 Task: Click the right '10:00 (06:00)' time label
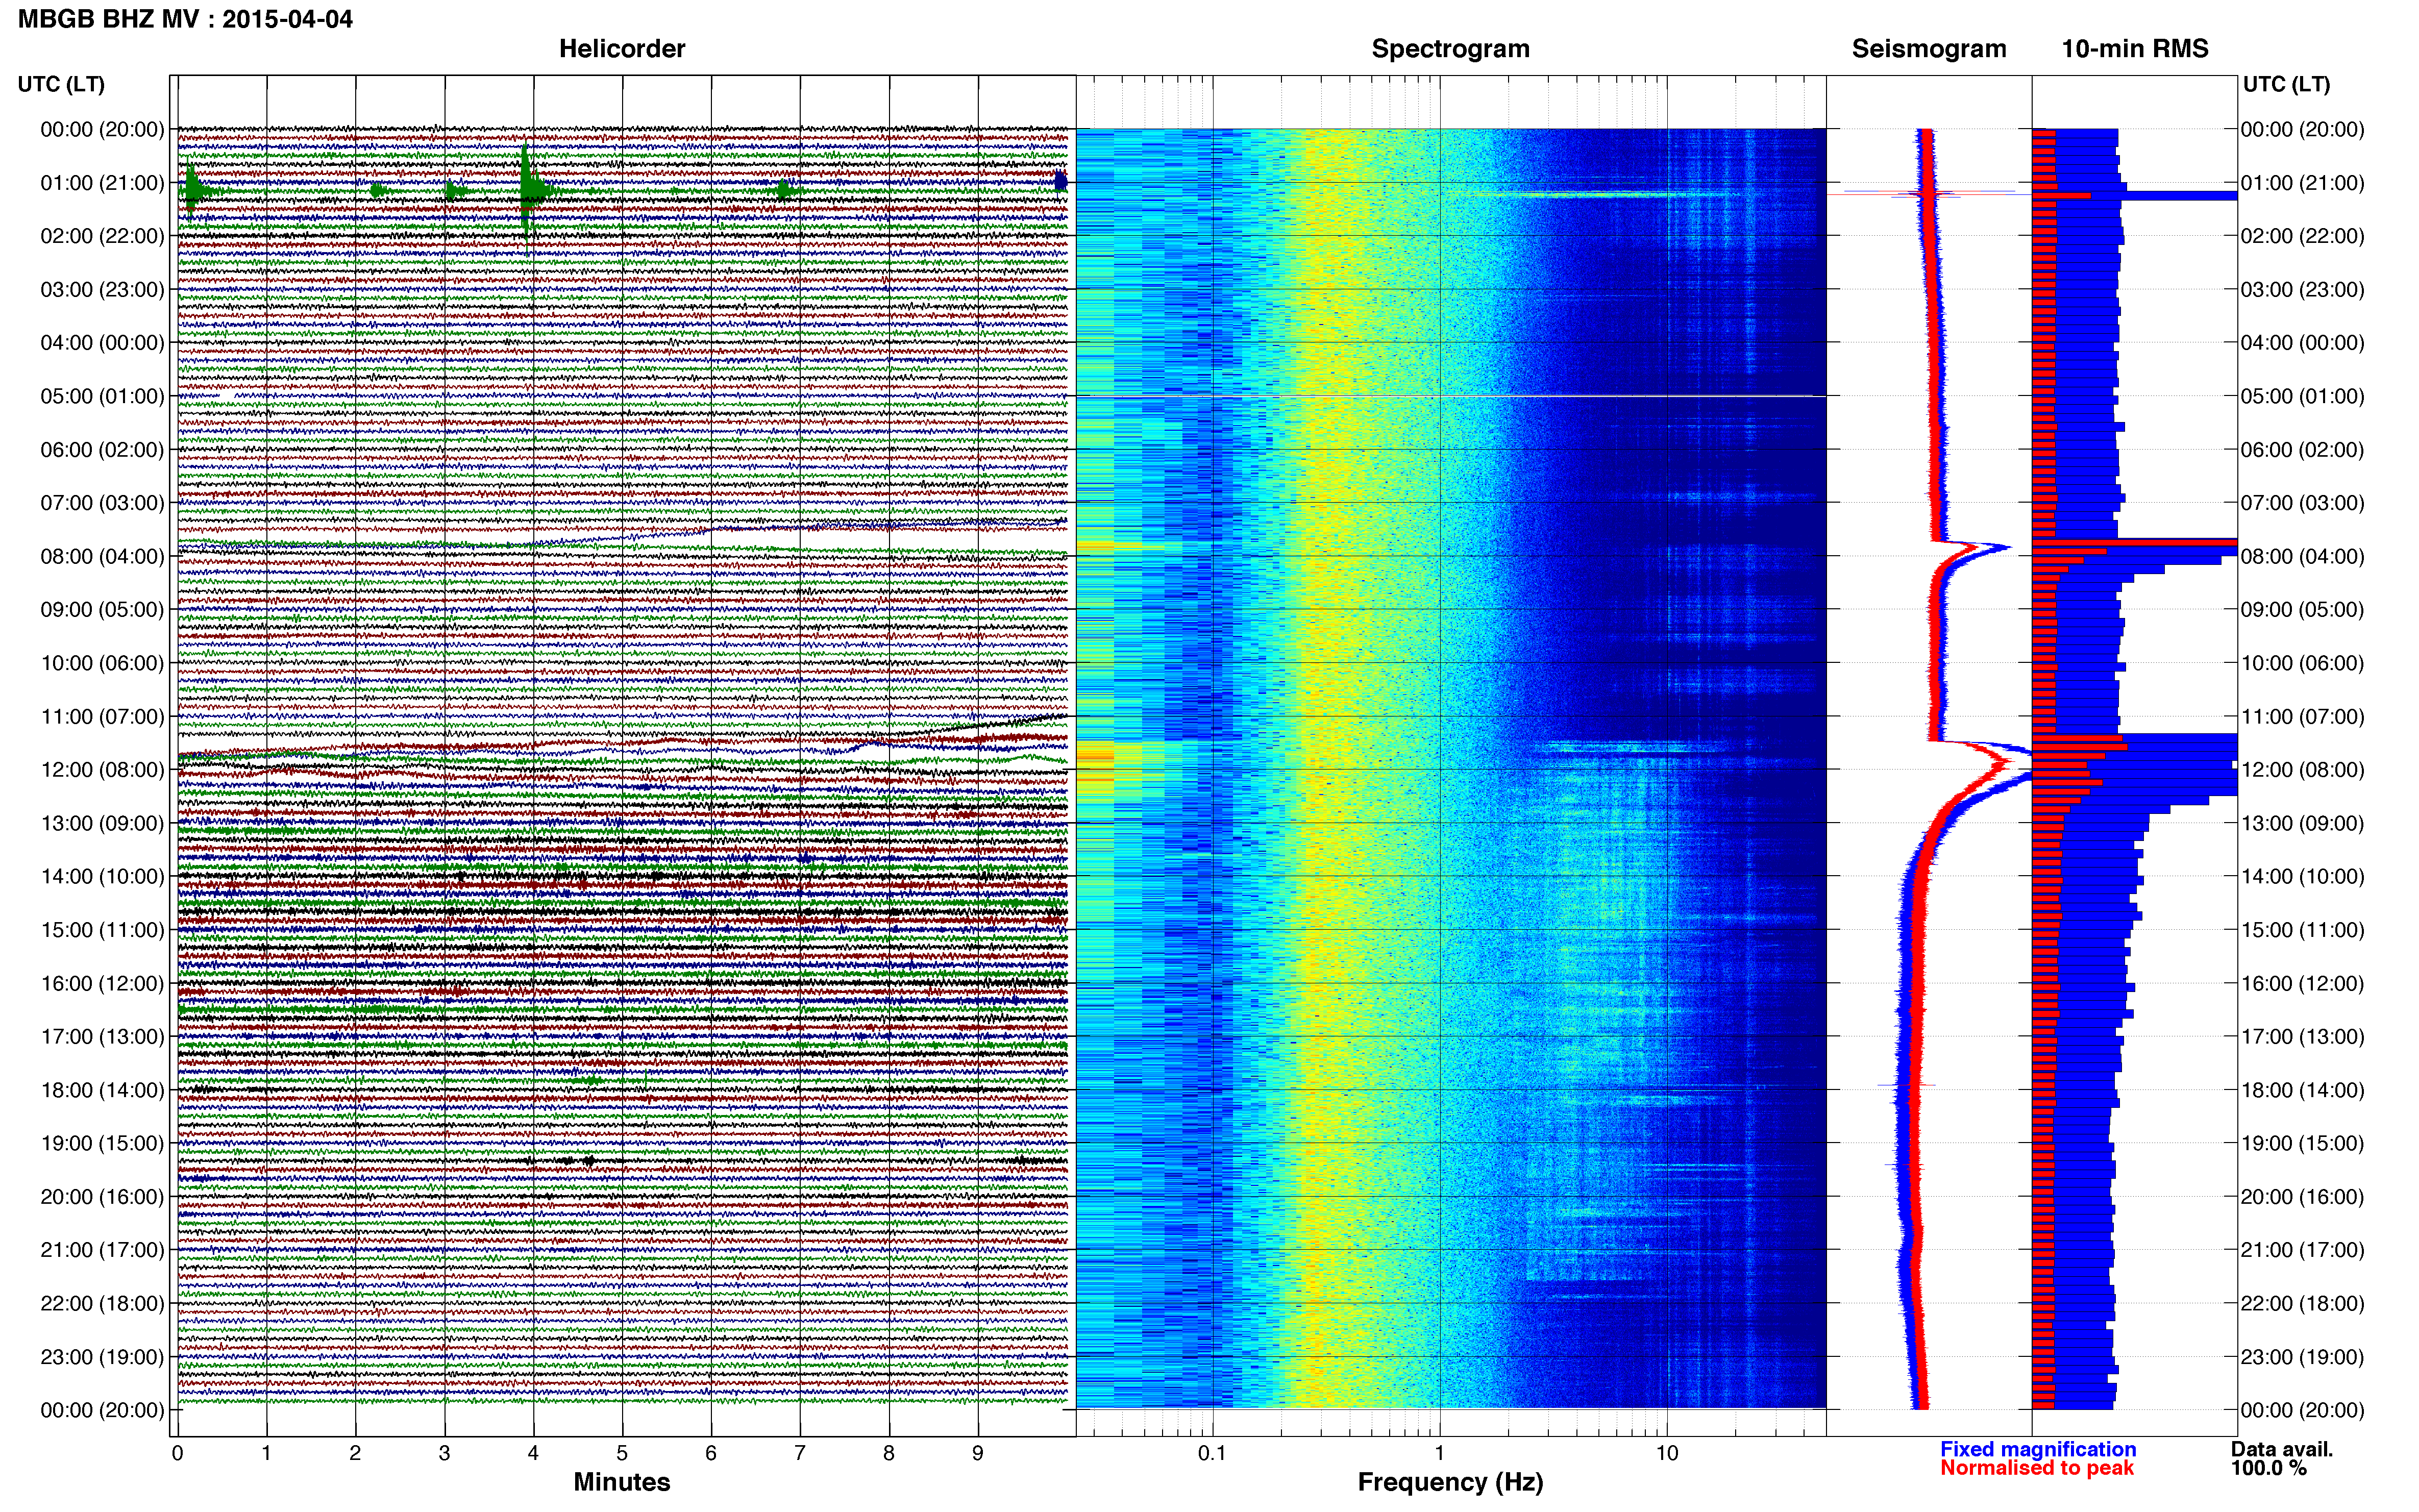tap(2302, 663)
